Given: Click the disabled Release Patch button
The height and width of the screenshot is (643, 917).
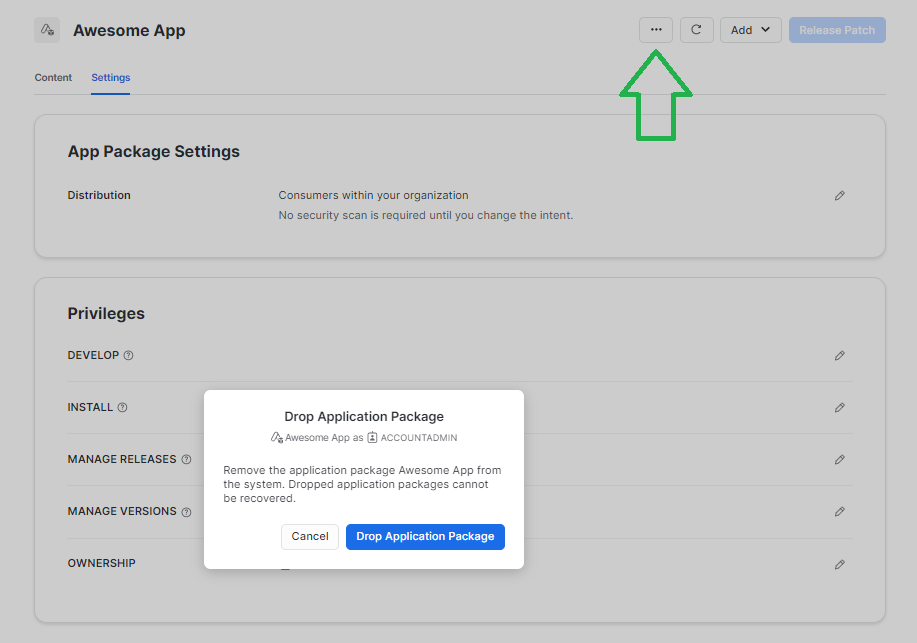Looking at the screenshot, I should coord(837,29).
